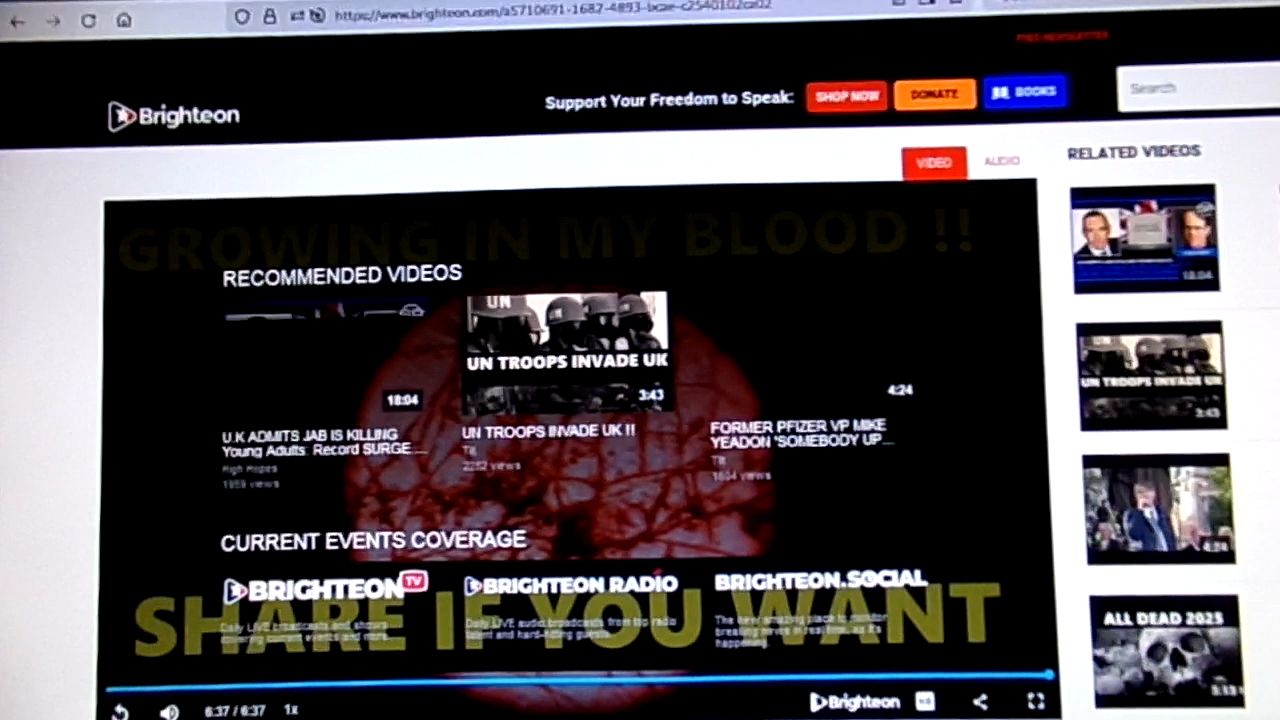Mute the video using the speaker icon
The image size is (1280, 720).
pyautogui.click(x=169, y=711)
